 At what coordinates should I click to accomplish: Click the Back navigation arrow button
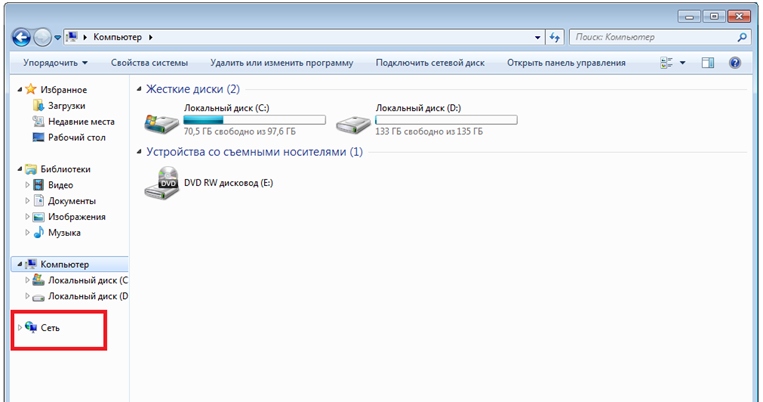(21, 37)
